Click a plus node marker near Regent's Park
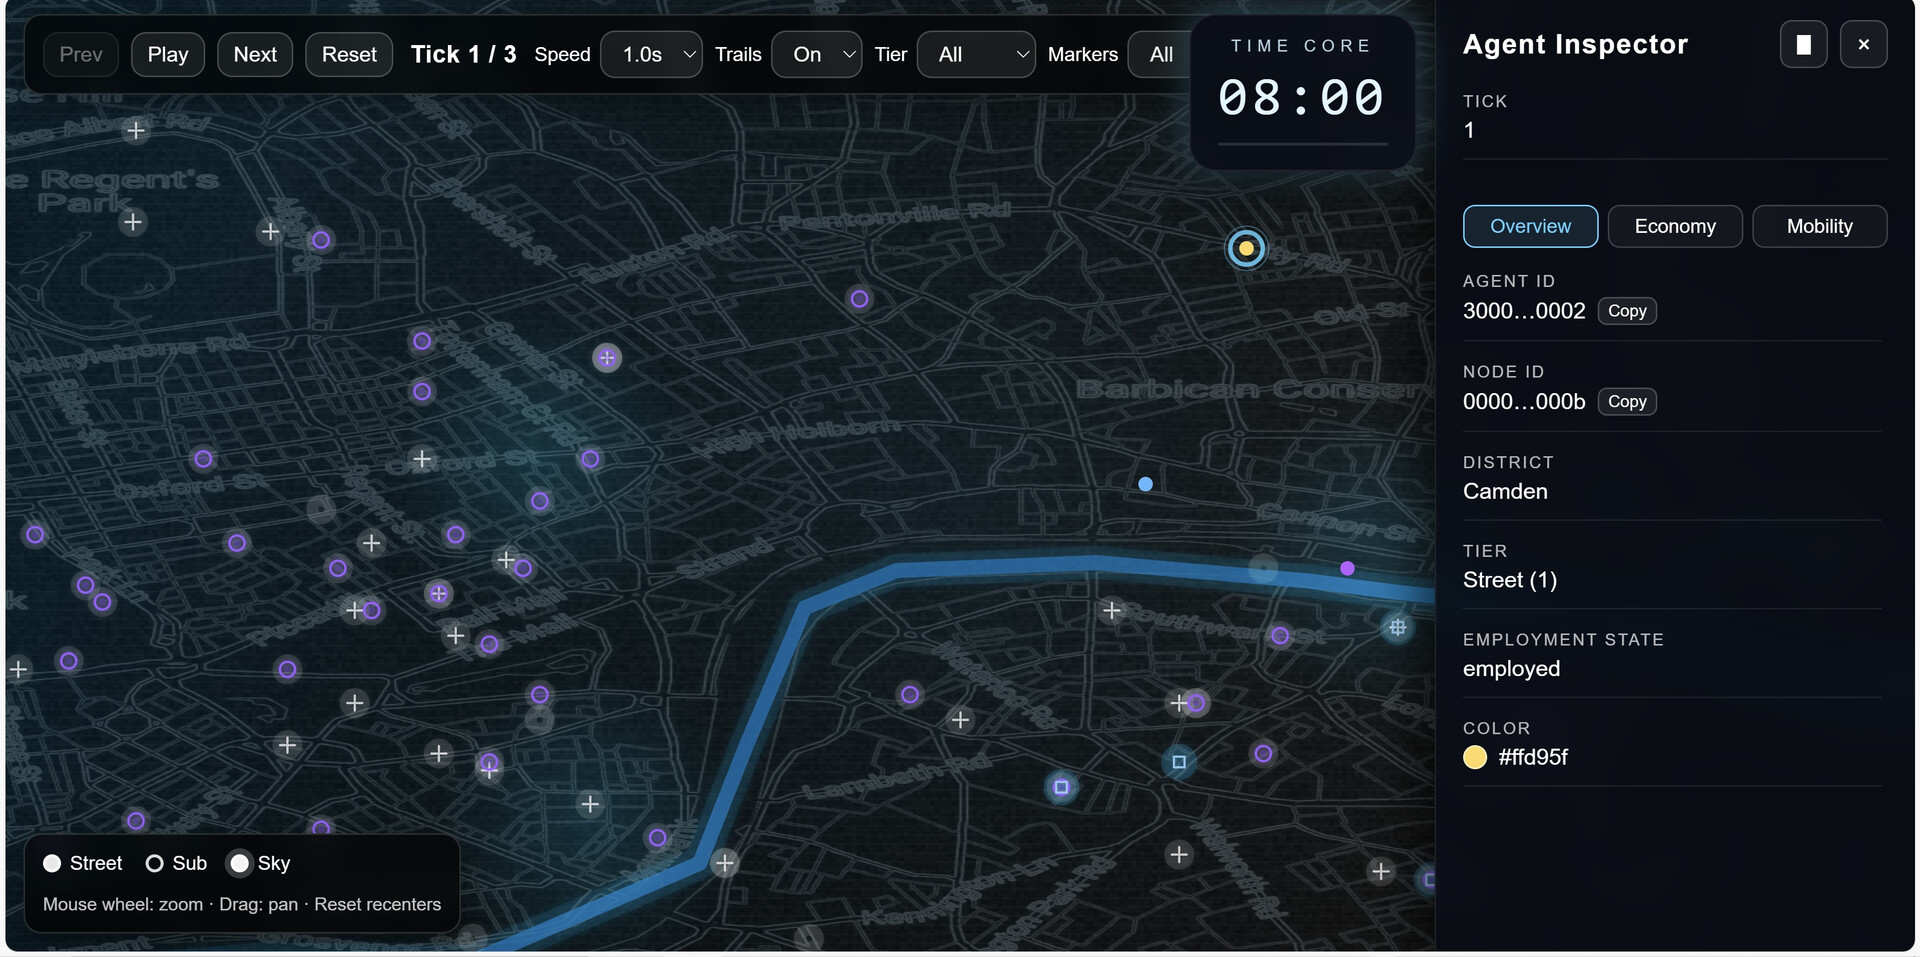Screen dimensions: 1920x957 (133, 221)
